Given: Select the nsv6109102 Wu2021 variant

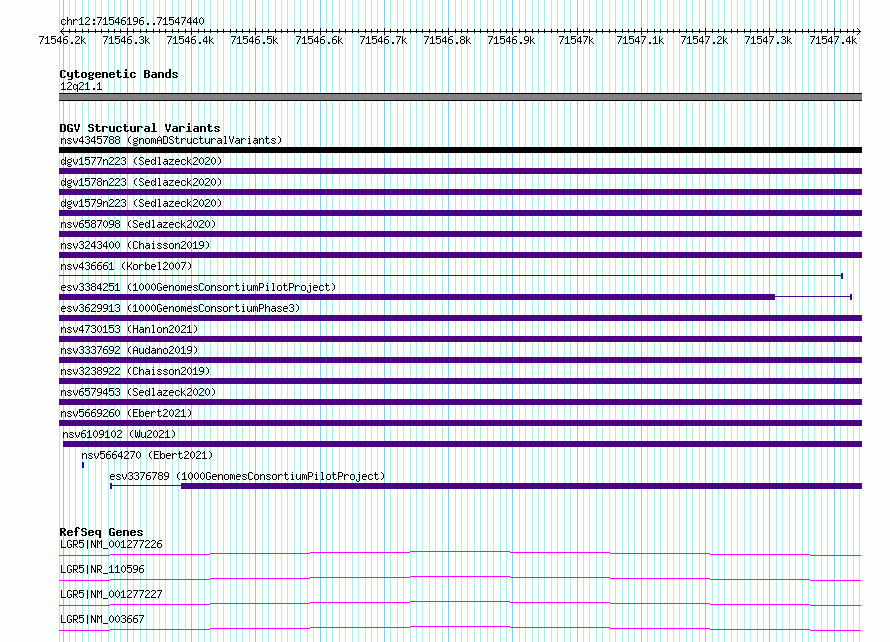Looking at the screenshot, I should pyautogui.click(x=119, y=434).
